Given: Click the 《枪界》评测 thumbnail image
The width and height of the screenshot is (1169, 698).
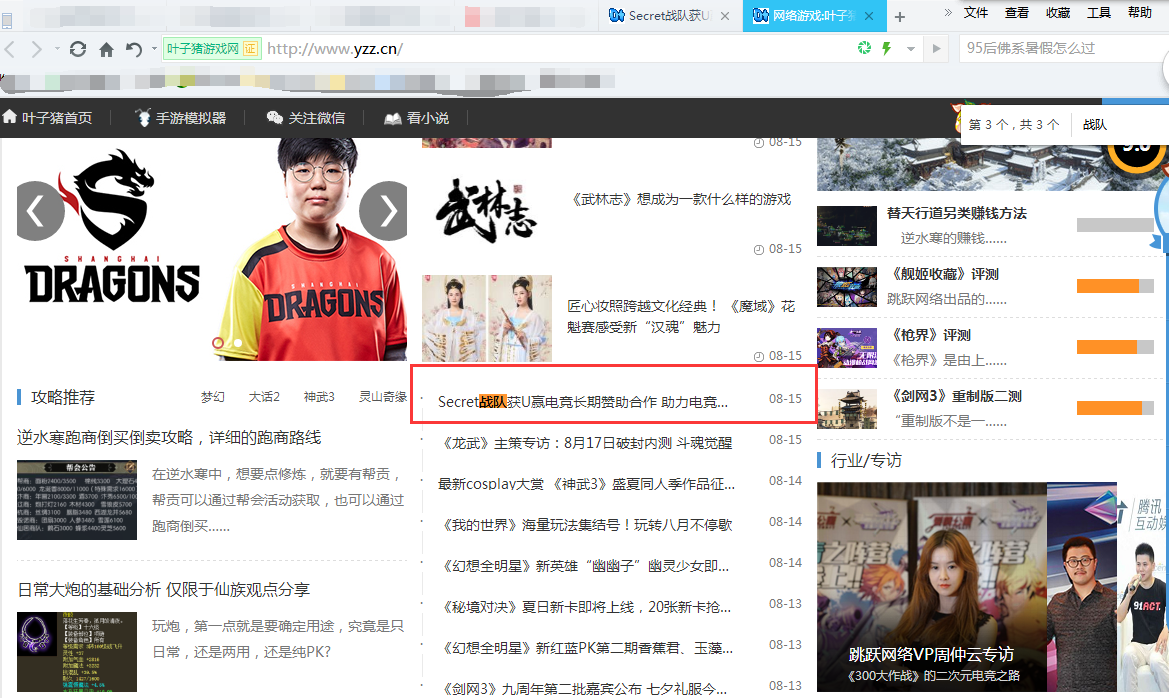Looking at the screenshot, I should [847, 348].
